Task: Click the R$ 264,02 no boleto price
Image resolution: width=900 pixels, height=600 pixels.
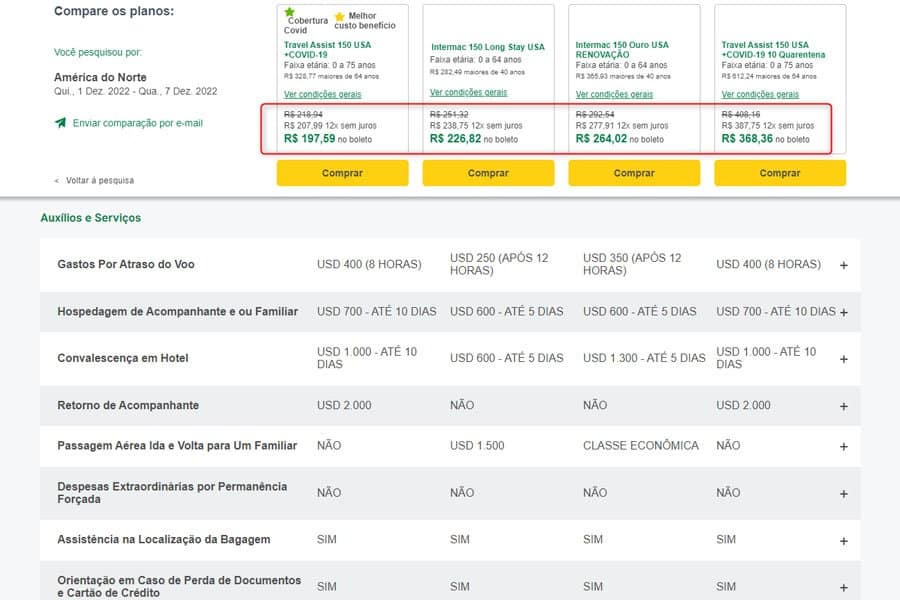Action: pos(620,139)
